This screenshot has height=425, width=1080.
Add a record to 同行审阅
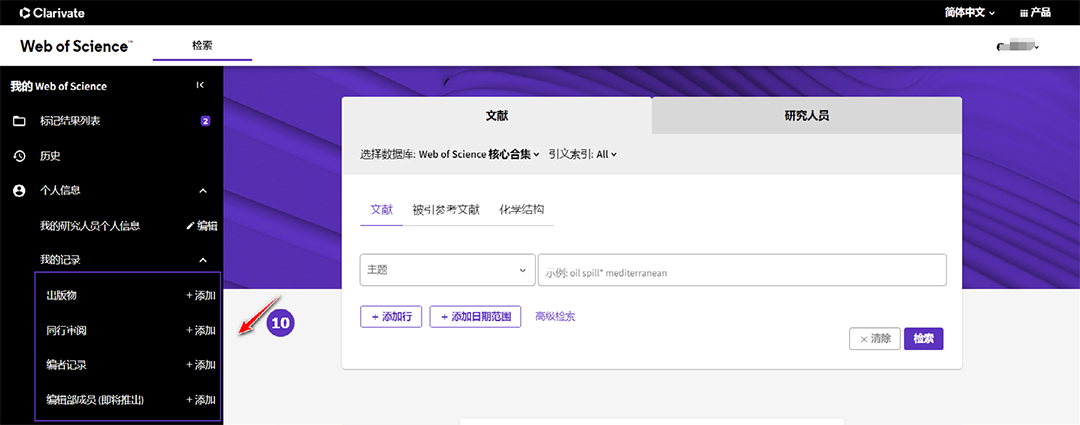coord(201,331)
